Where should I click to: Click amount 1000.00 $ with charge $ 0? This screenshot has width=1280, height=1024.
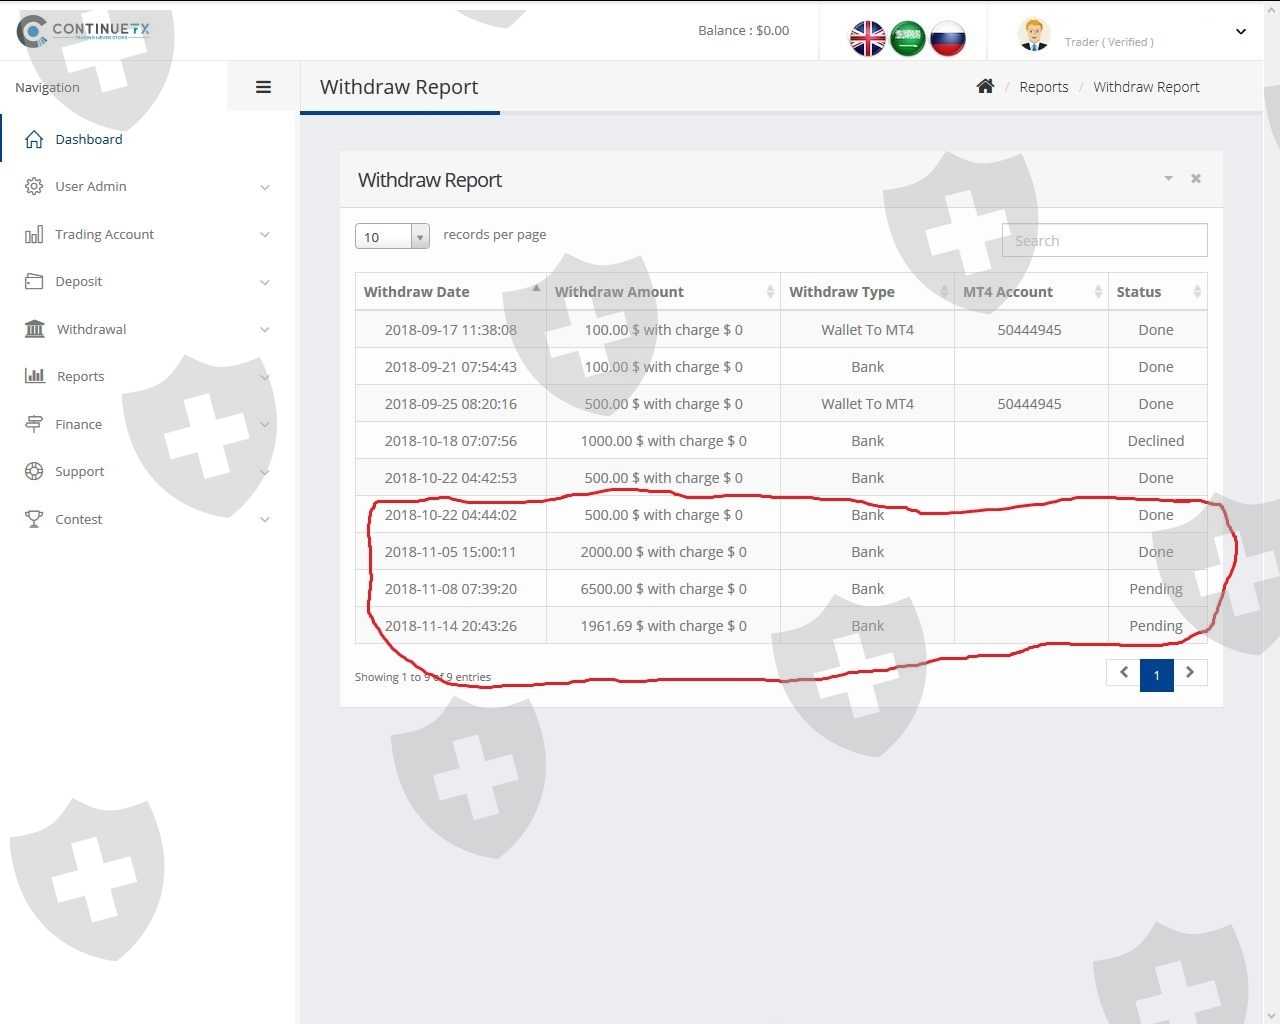(664, 441)
